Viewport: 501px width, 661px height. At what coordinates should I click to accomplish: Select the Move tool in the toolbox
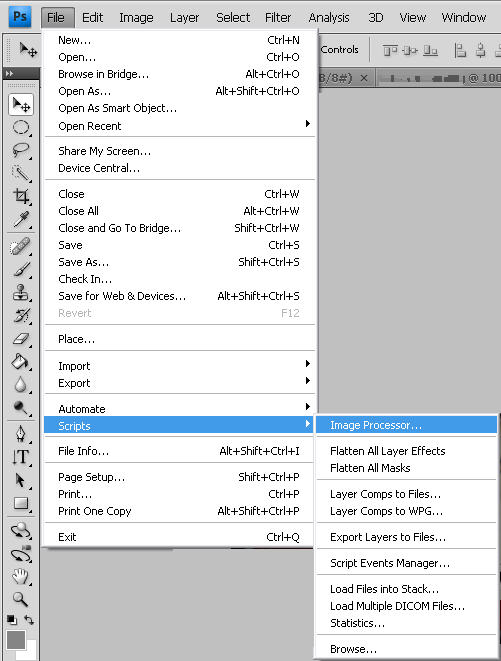tap(21, 104)
